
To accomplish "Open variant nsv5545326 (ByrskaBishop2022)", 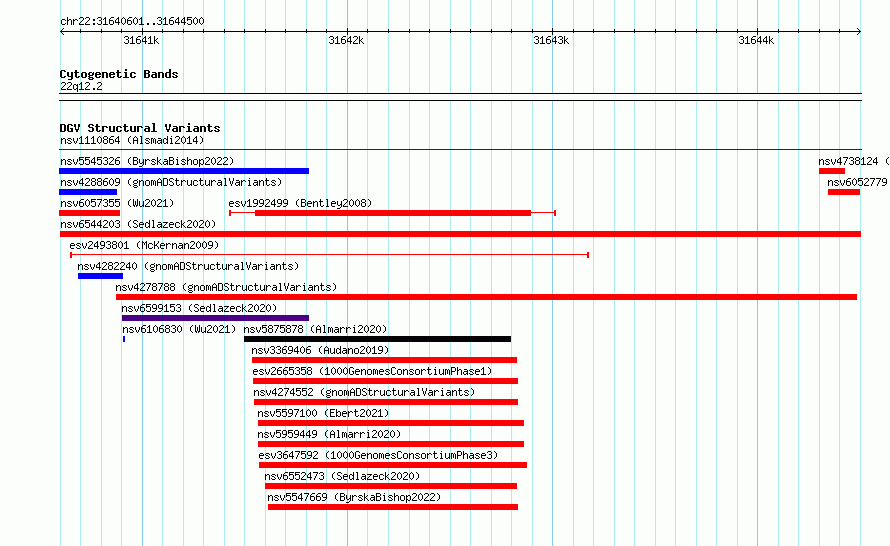I will tap(147, 161).
